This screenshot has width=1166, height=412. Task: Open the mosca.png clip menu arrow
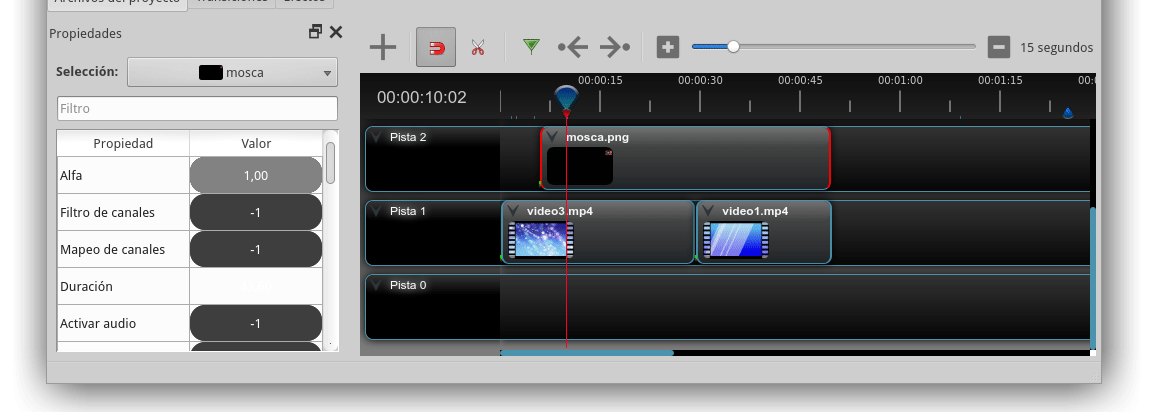click(552, 137)
